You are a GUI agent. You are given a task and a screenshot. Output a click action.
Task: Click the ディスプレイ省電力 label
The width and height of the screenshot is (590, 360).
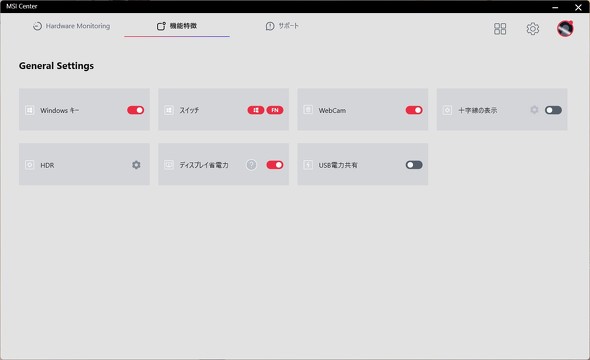point(204,165)
